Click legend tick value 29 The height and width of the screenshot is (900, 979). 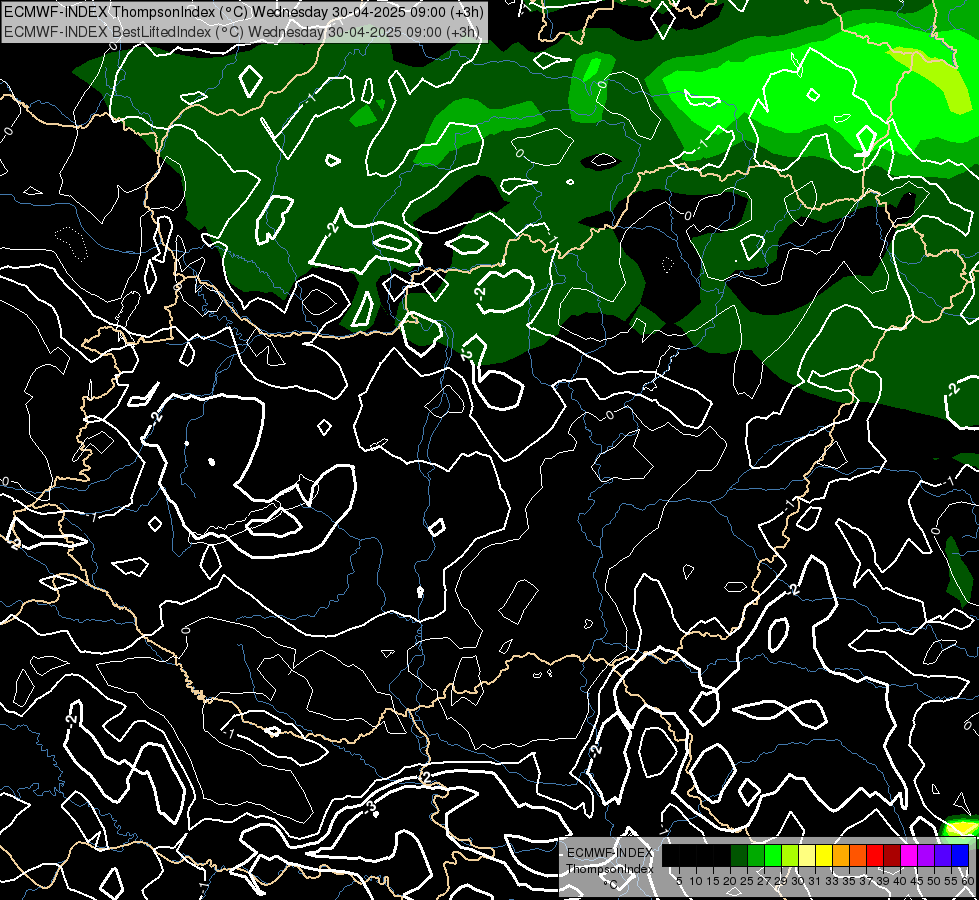click(x=782, y=881)
